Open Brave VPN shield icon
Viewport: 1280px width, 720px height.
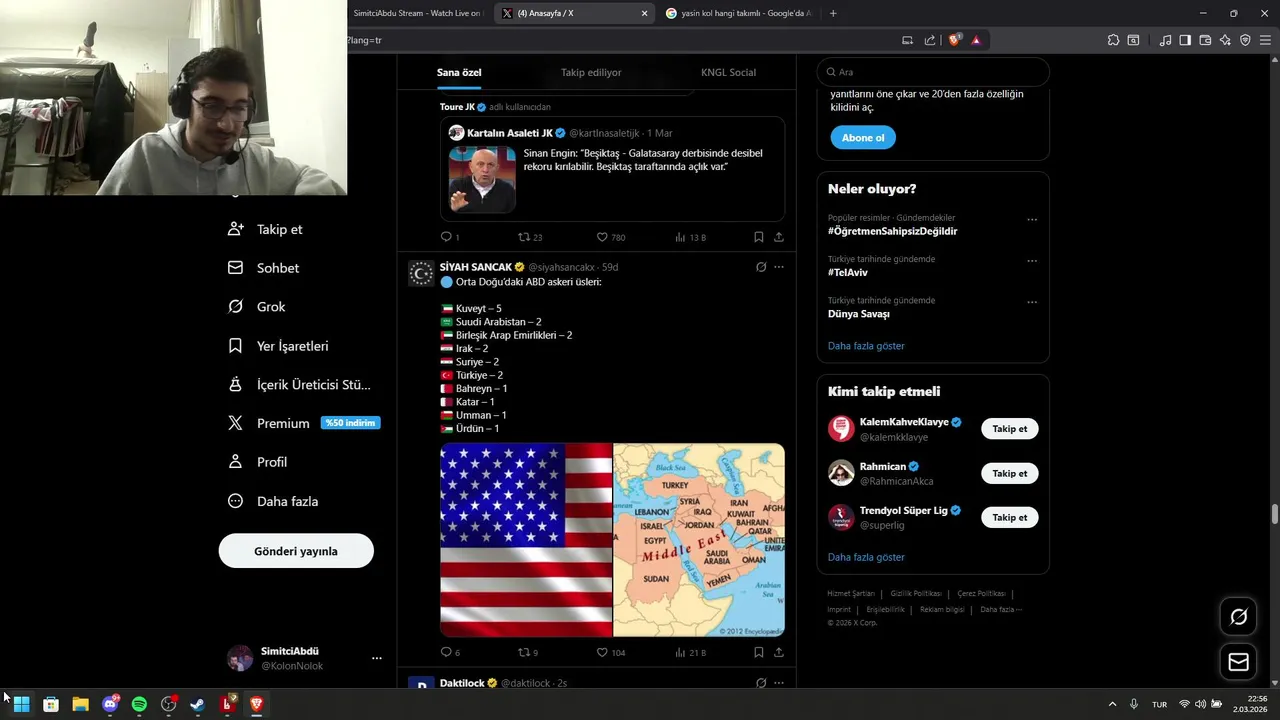coord(1245,40)
